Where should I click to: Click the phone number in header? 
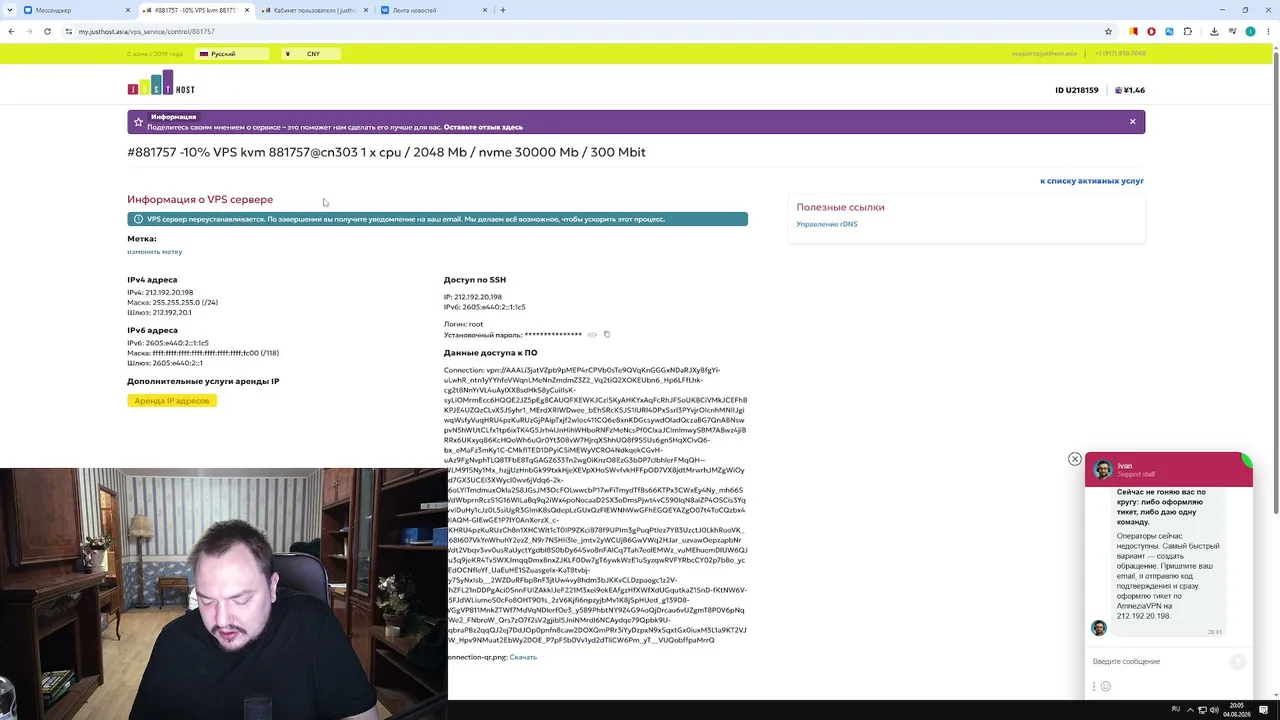coord(1120,54)
